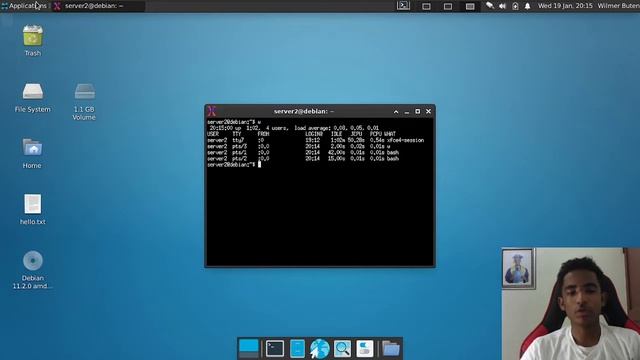Open Application Finder magnifier in dock

click(x=342, y=349)
